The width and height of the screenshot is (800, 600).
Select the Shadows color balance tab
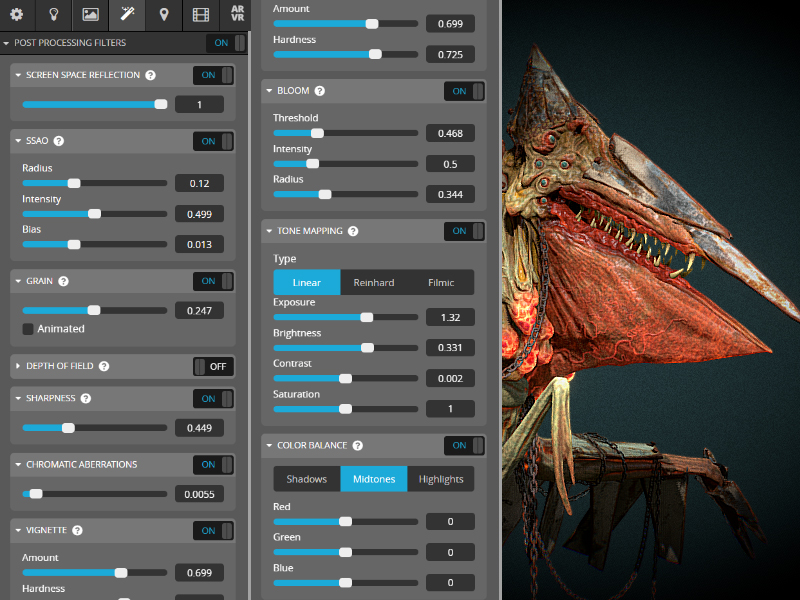click(307, 479)
